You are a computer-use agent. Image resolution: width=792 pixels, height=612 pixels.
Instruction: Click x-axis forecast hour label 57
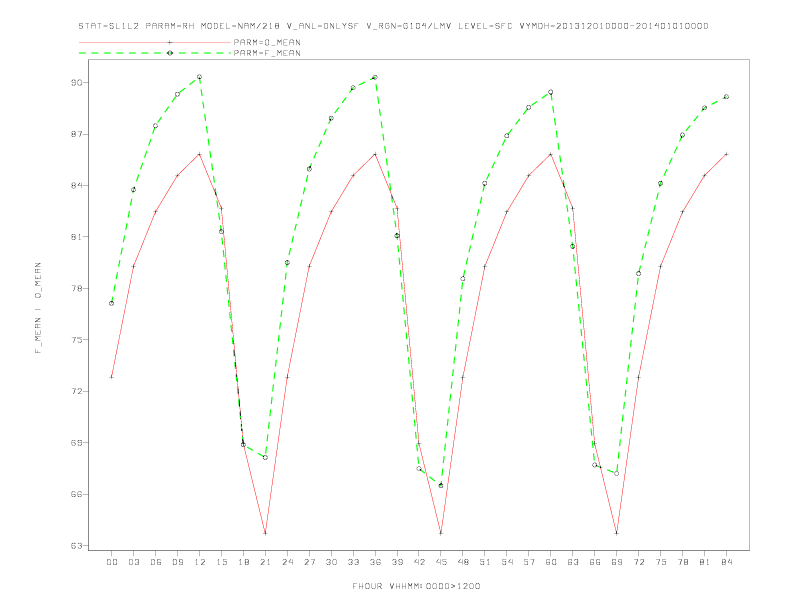point(529,562)
